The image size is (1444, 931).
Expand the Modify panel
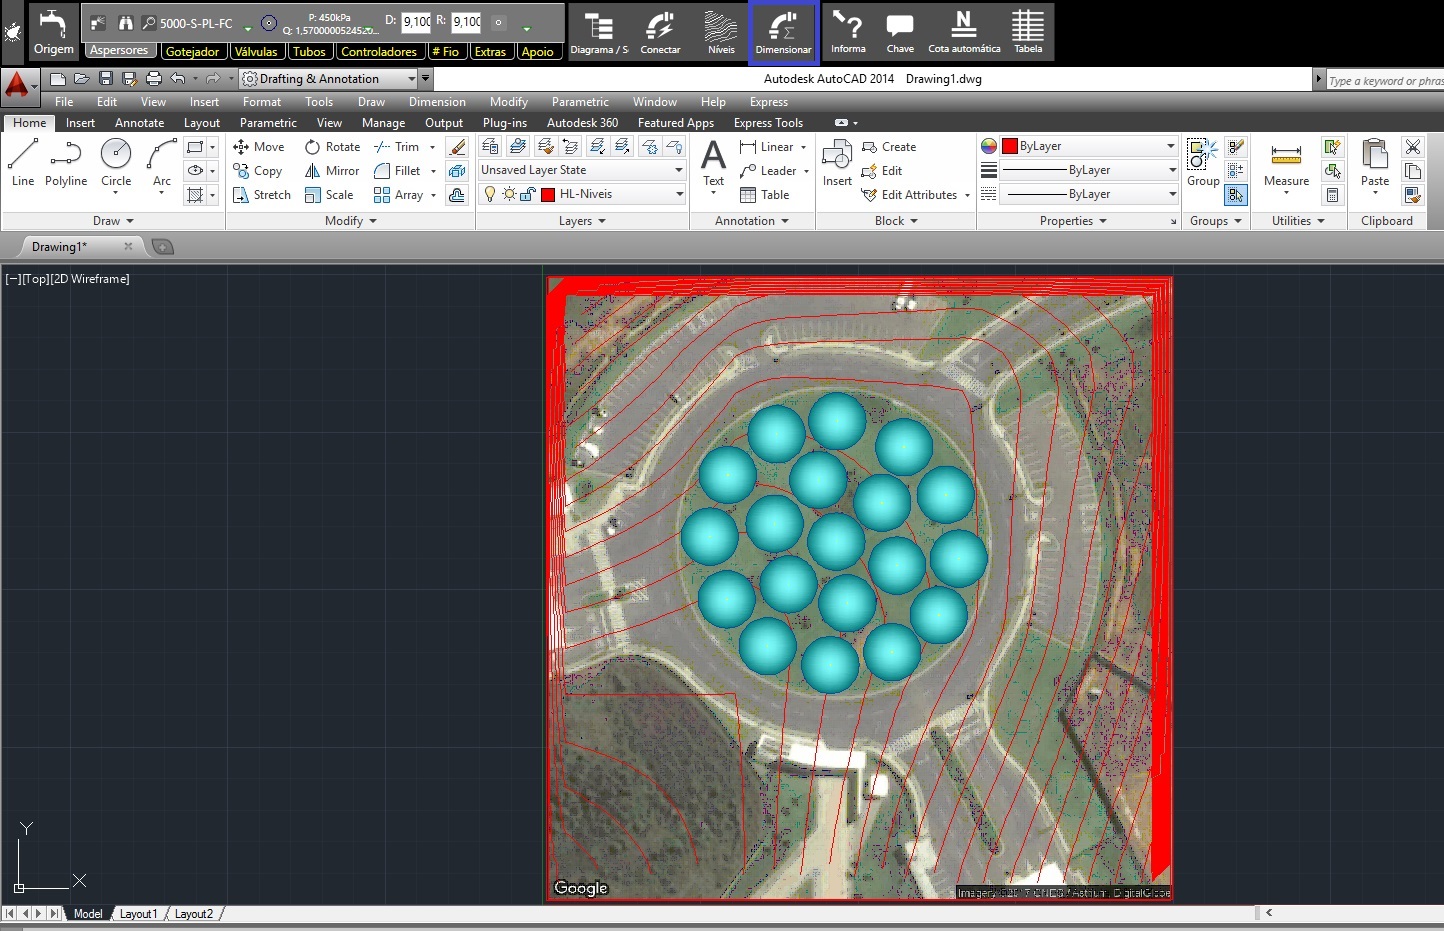click(x=350, y=221)
